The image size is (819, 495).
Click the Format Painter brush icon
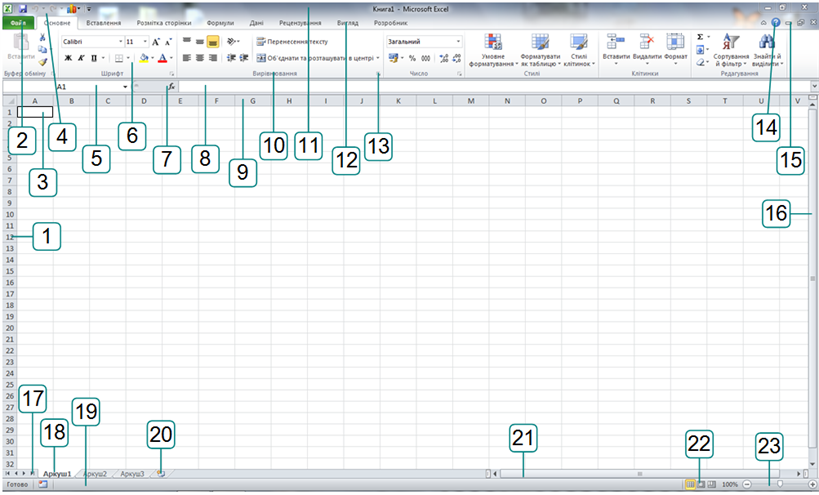click(x=43, y=62)
